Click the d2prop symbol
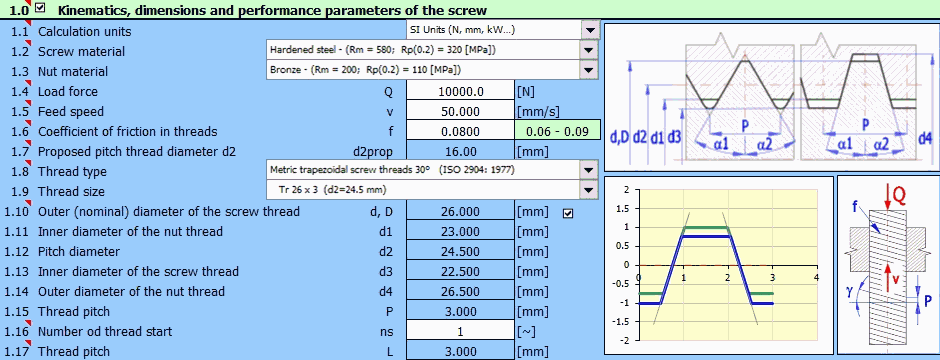This screenshot has width=940, height=360. pos(373,152)
